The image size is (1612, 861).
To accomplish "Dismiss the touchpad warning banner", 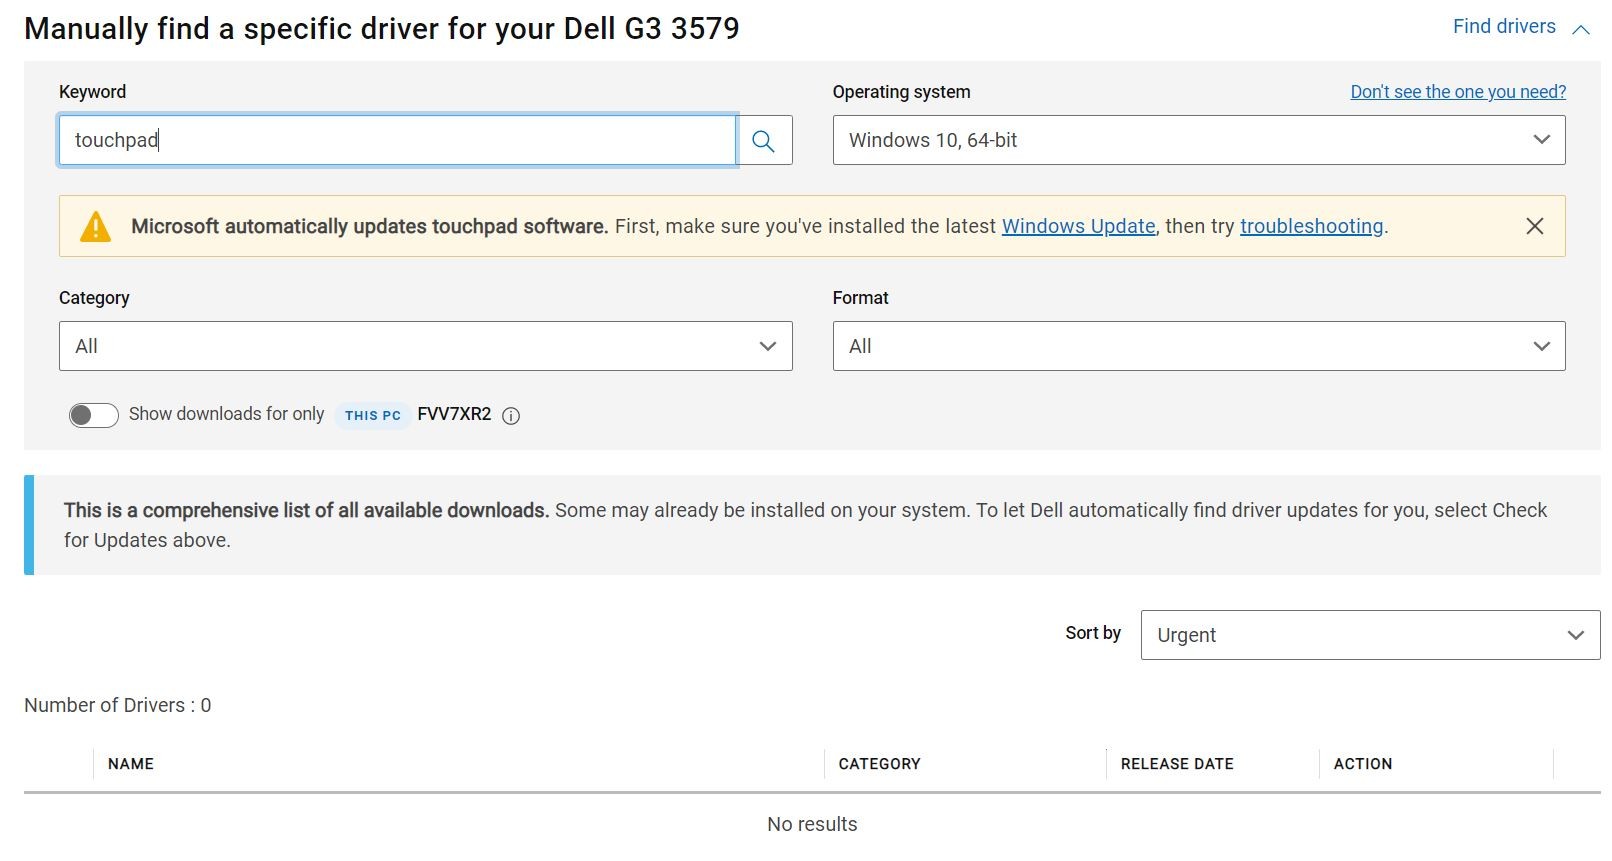I will [1534, 226].
